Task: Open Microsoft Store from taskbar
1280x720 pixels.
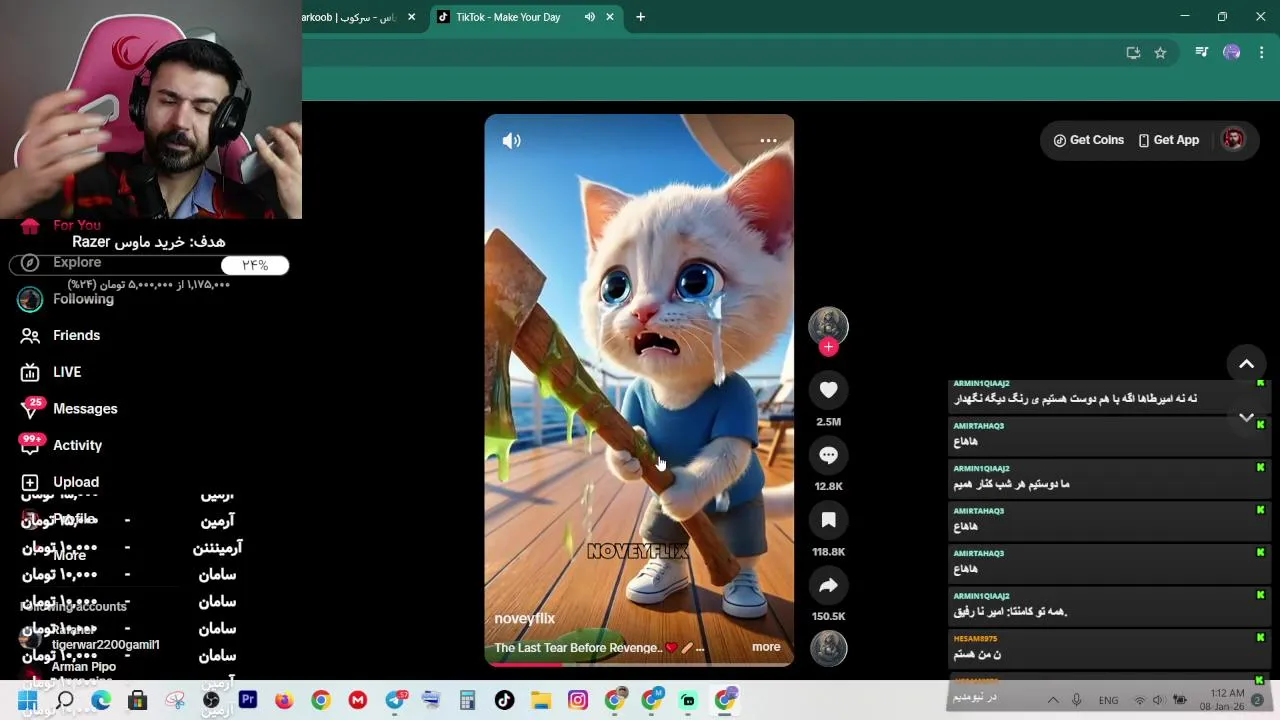Action: click(x=138, y=700)
